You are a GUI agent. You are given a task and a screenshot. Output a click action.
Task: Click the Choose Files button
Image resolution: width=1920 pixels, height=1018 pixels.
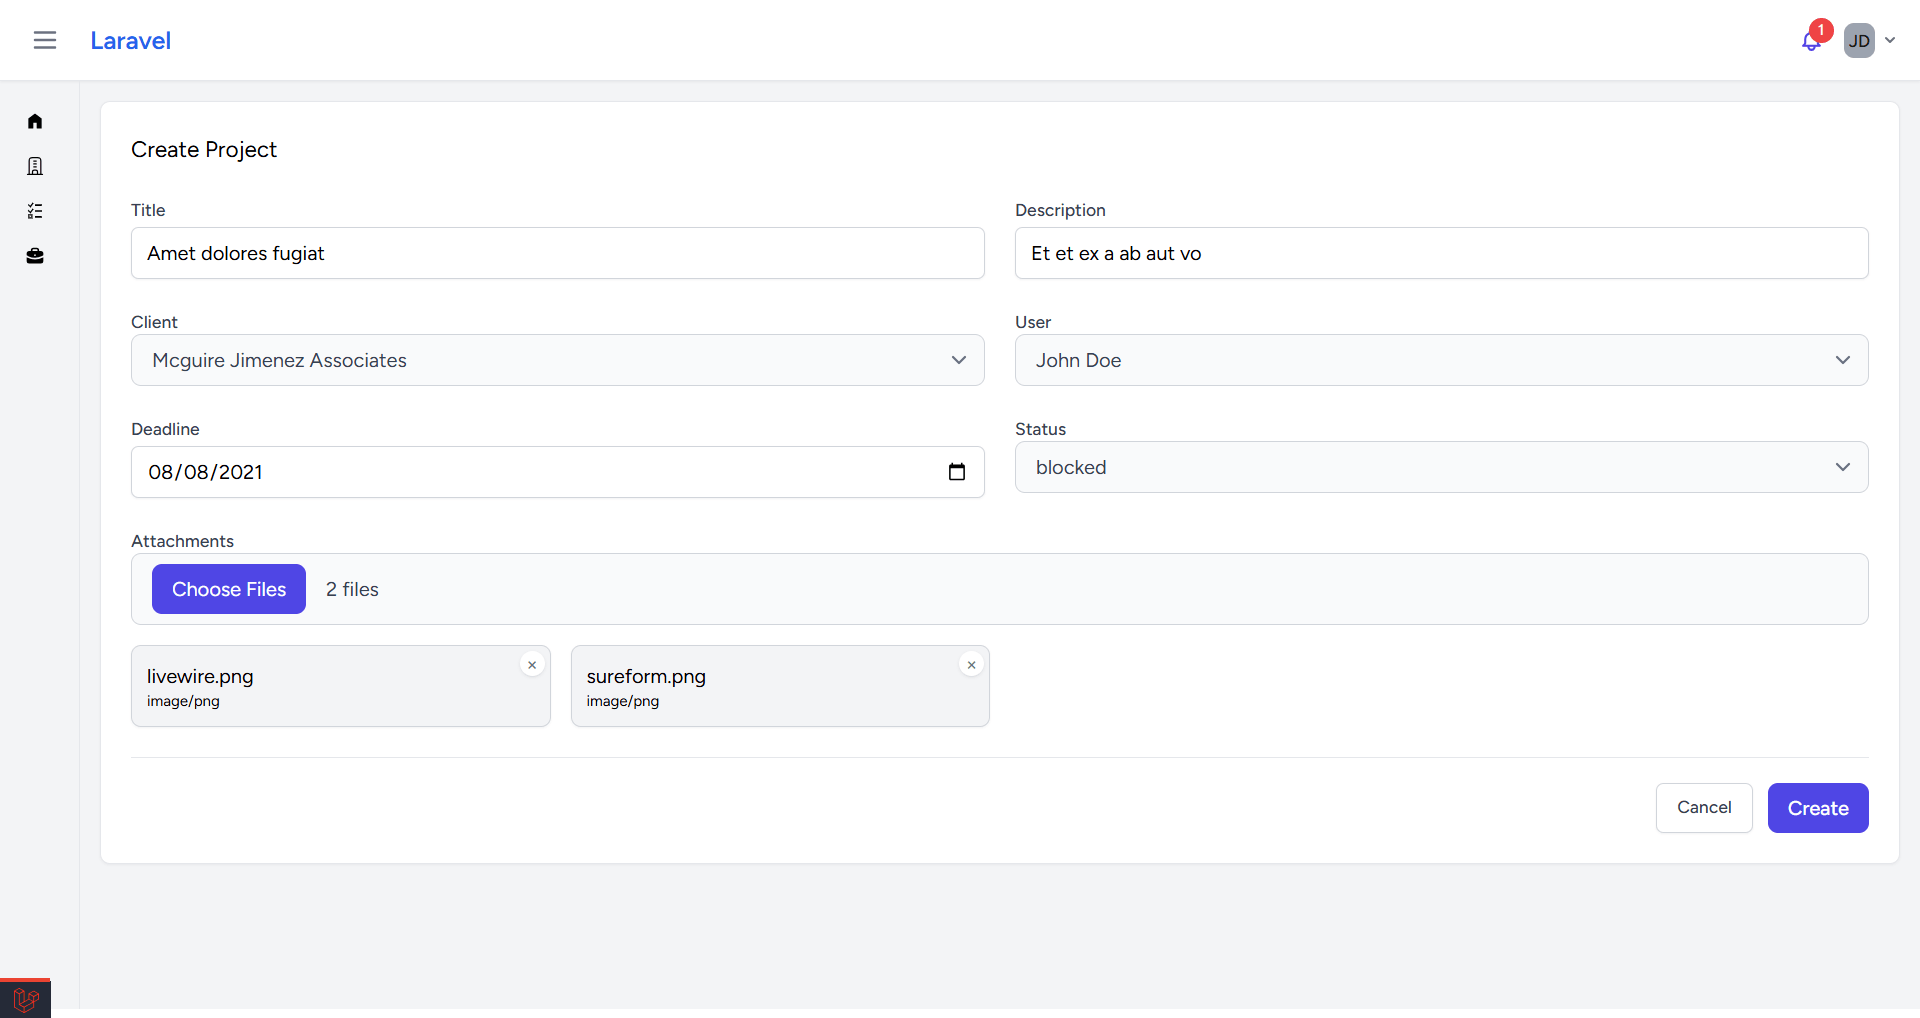coord(229,589)
